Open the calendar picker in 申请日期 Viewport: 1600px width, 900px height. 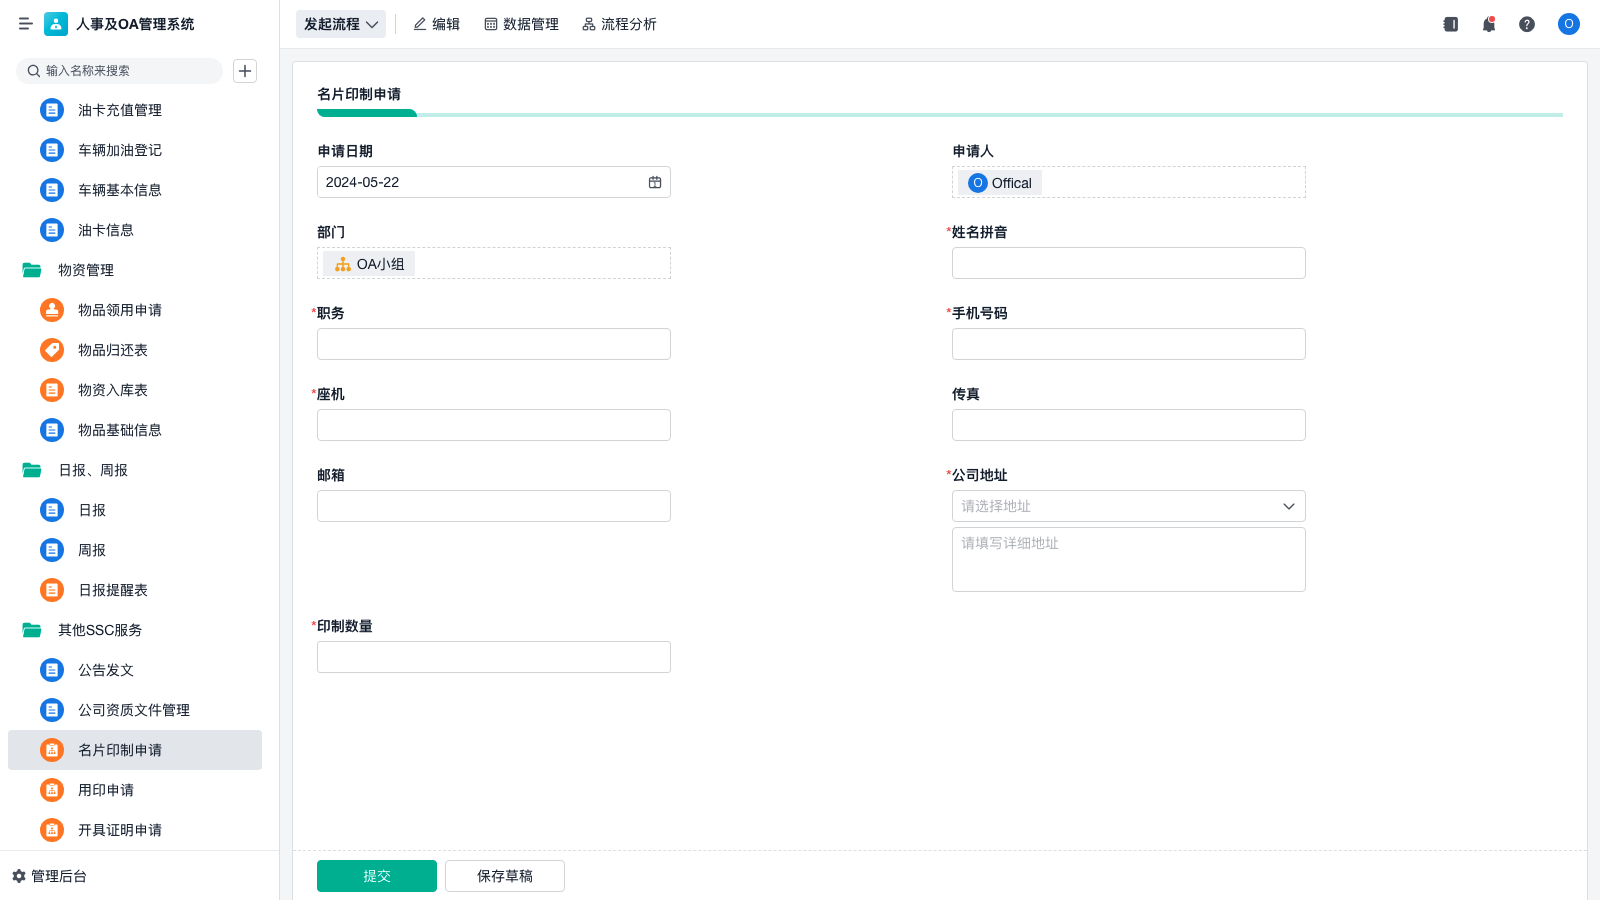[x=655, y=182]
